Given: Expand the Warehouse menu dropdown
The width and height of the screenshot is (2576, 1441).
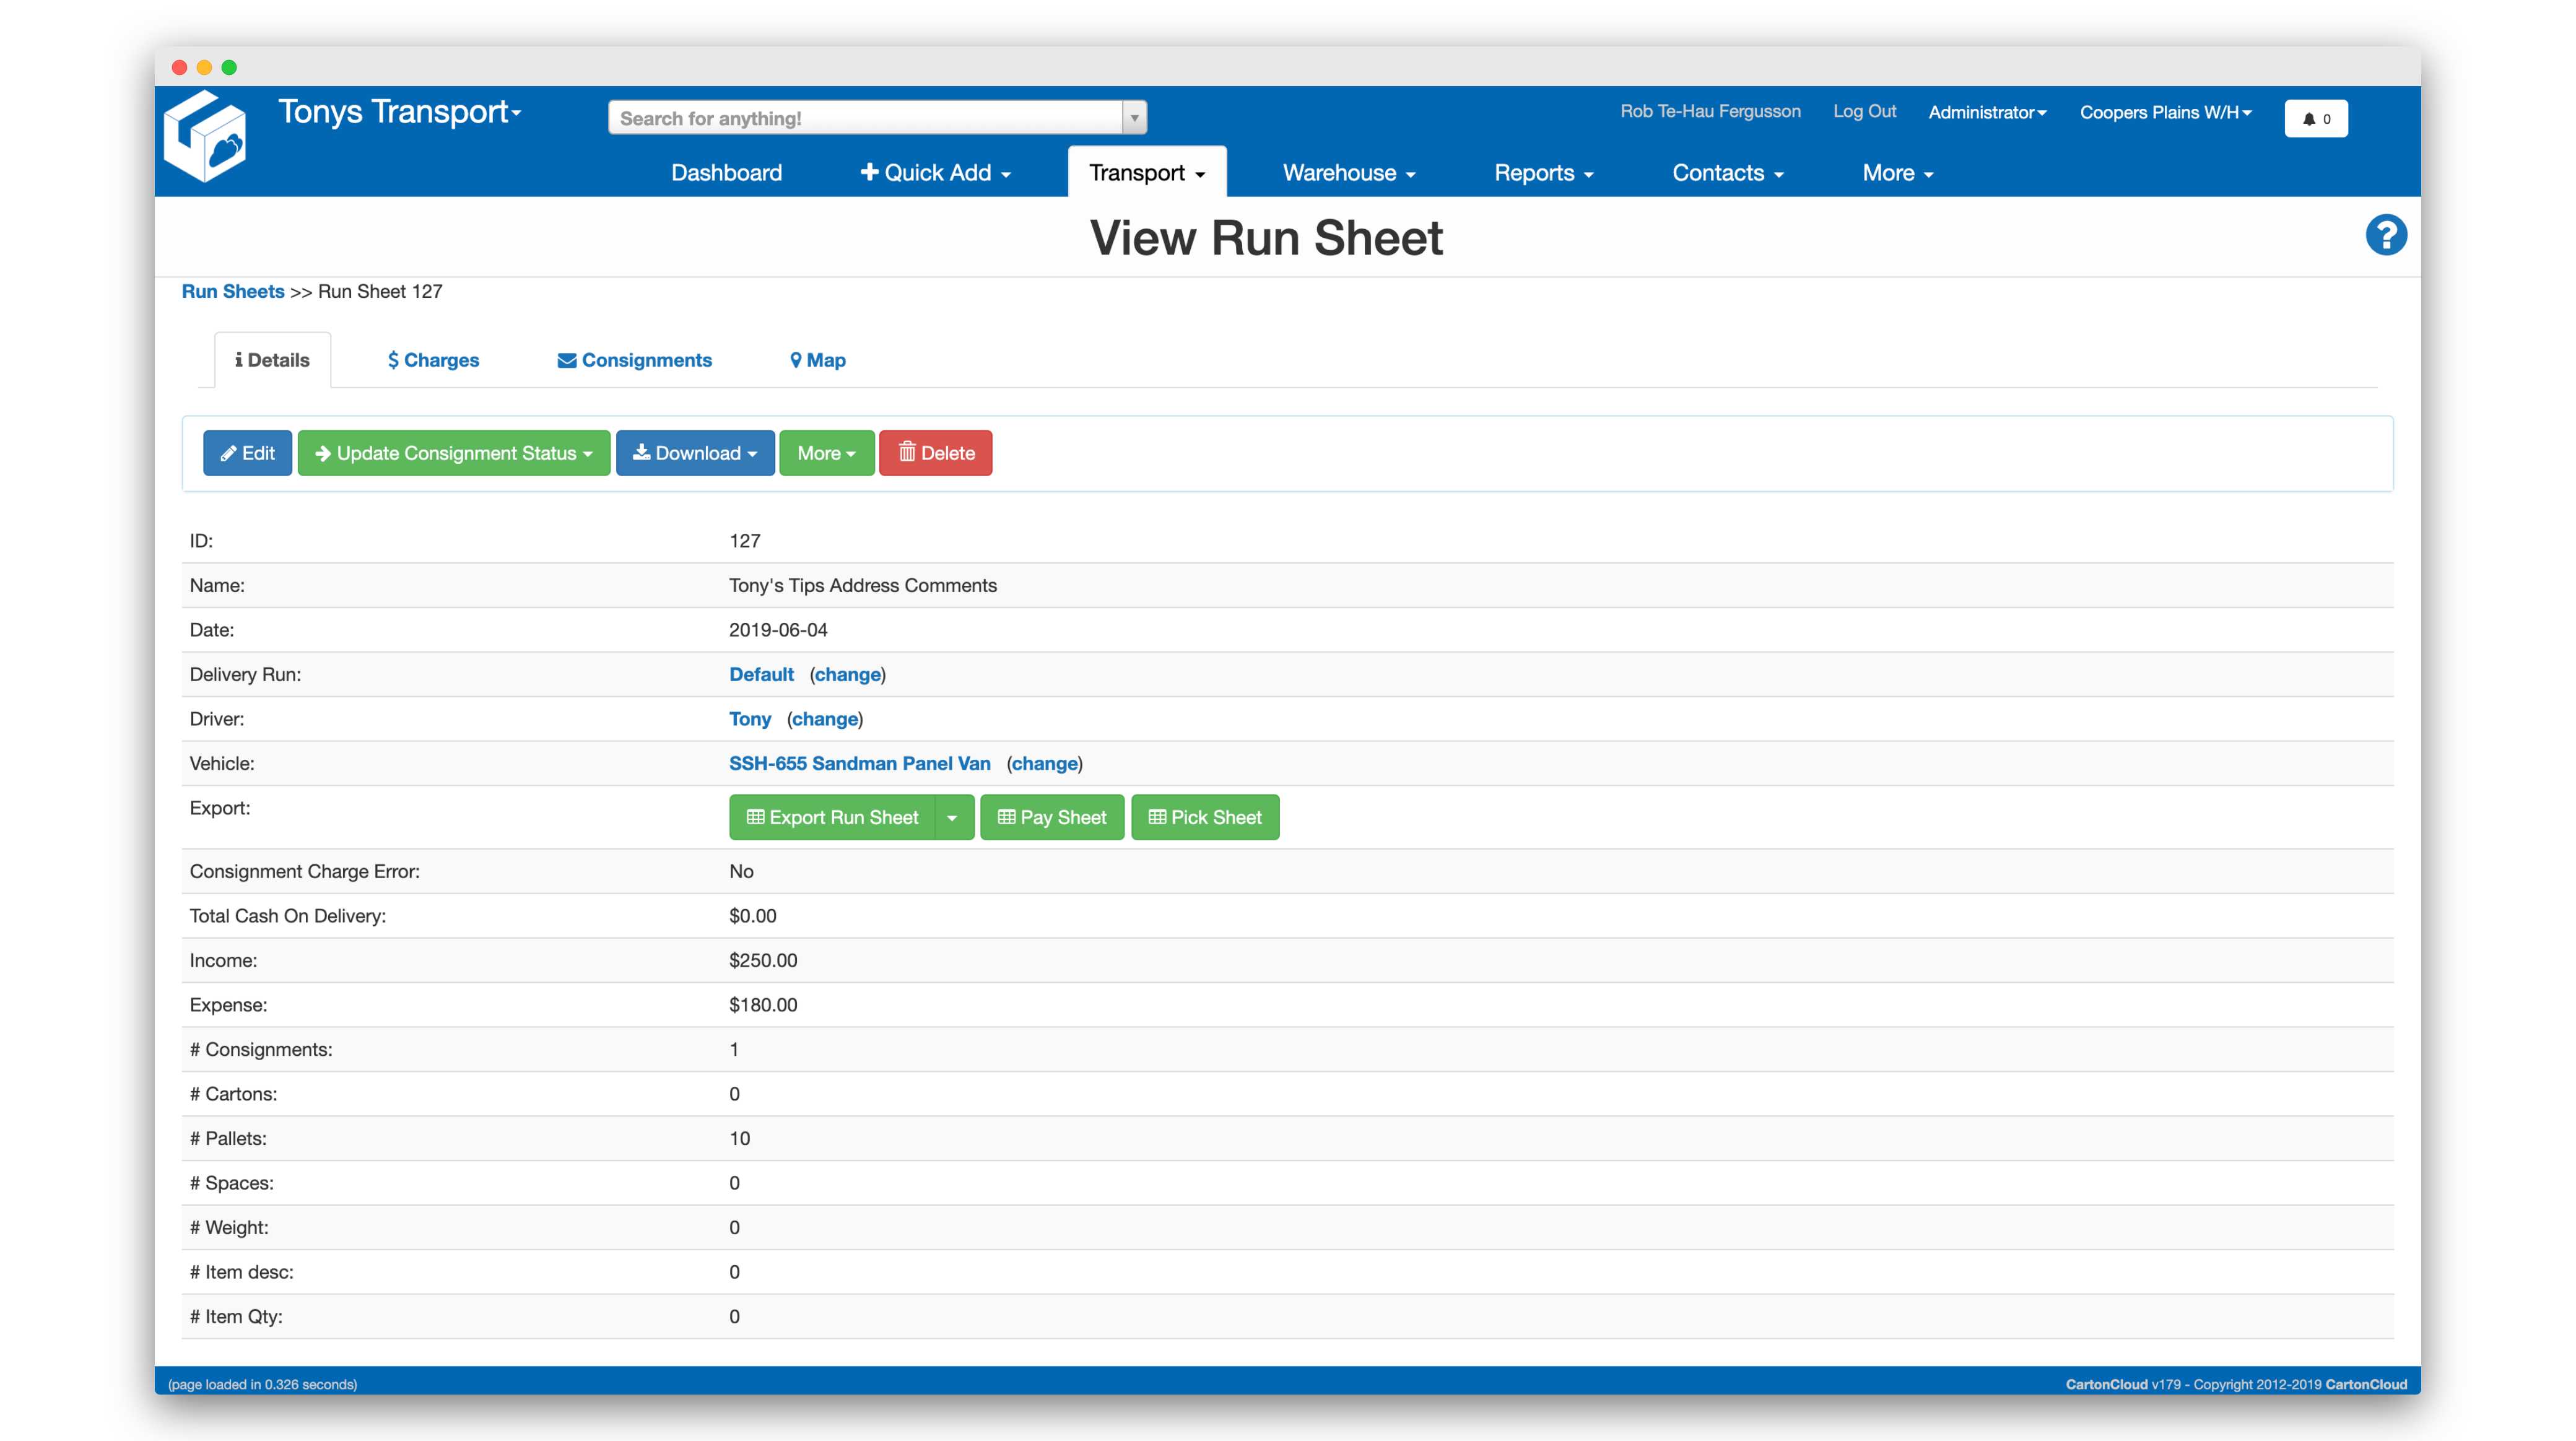Looking at the screenshot, I should [1348, 172].
